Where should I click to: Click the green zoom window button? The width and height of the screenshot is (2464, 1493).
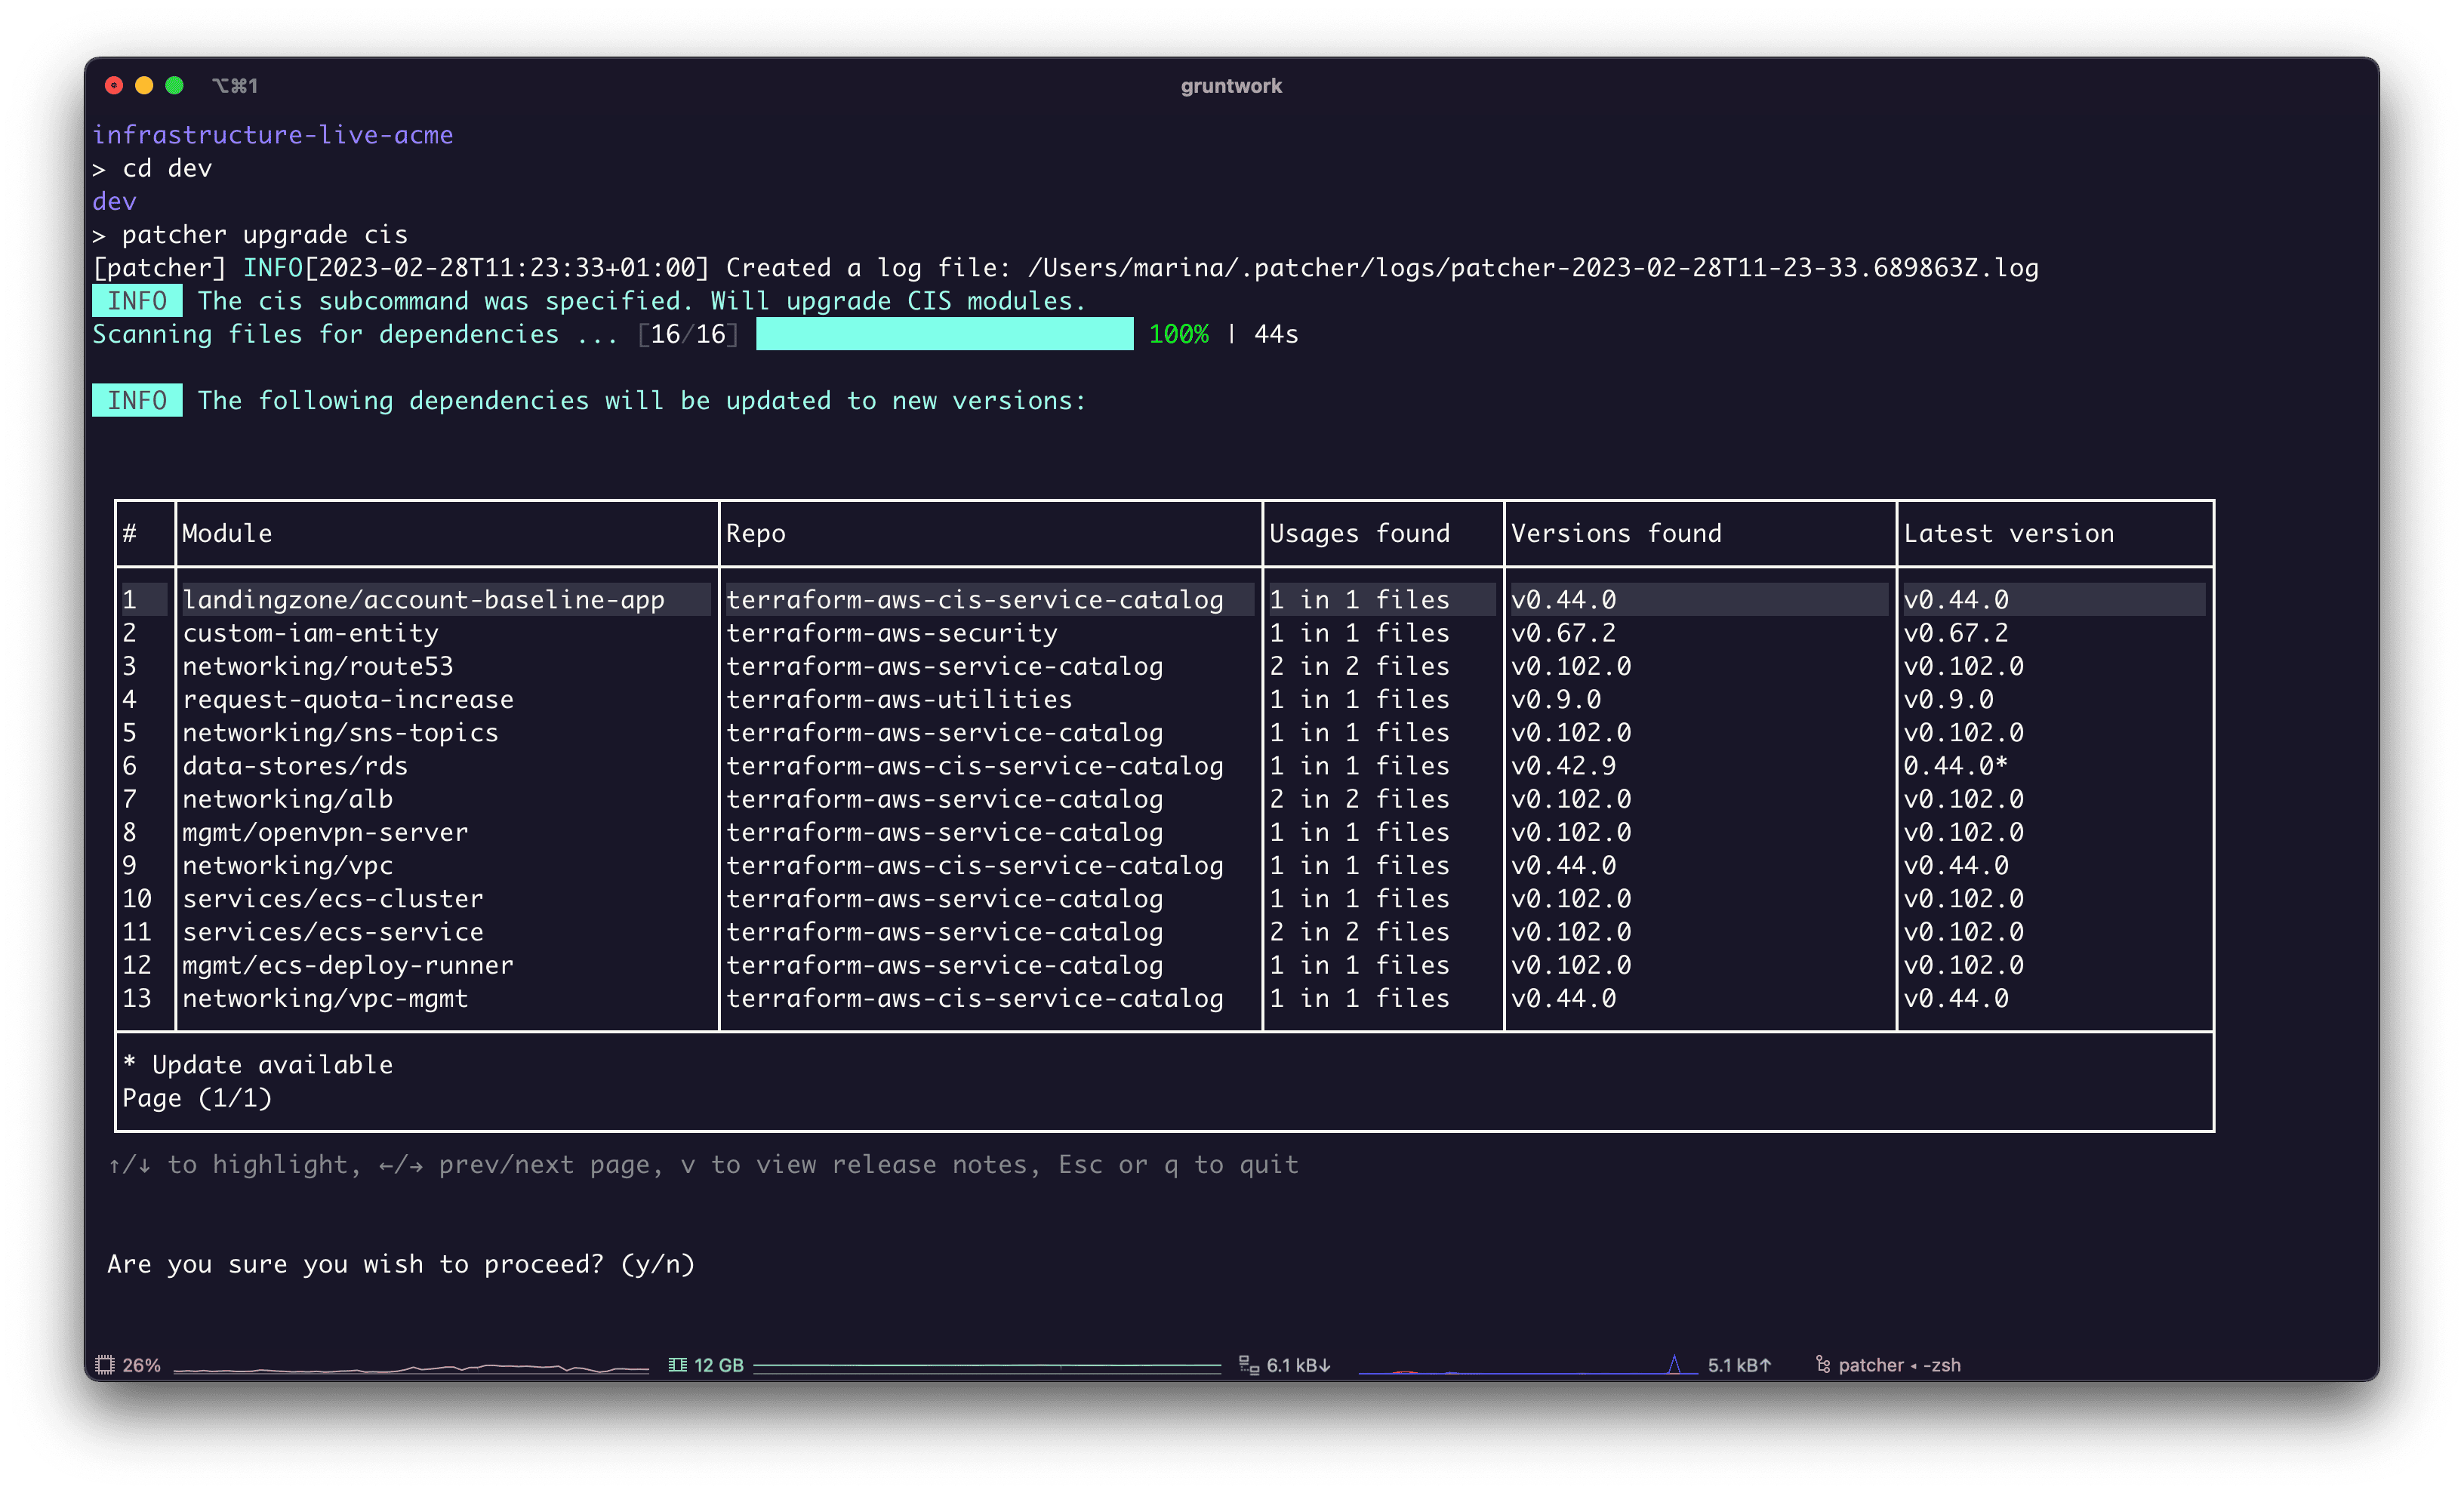coord(174,86)
